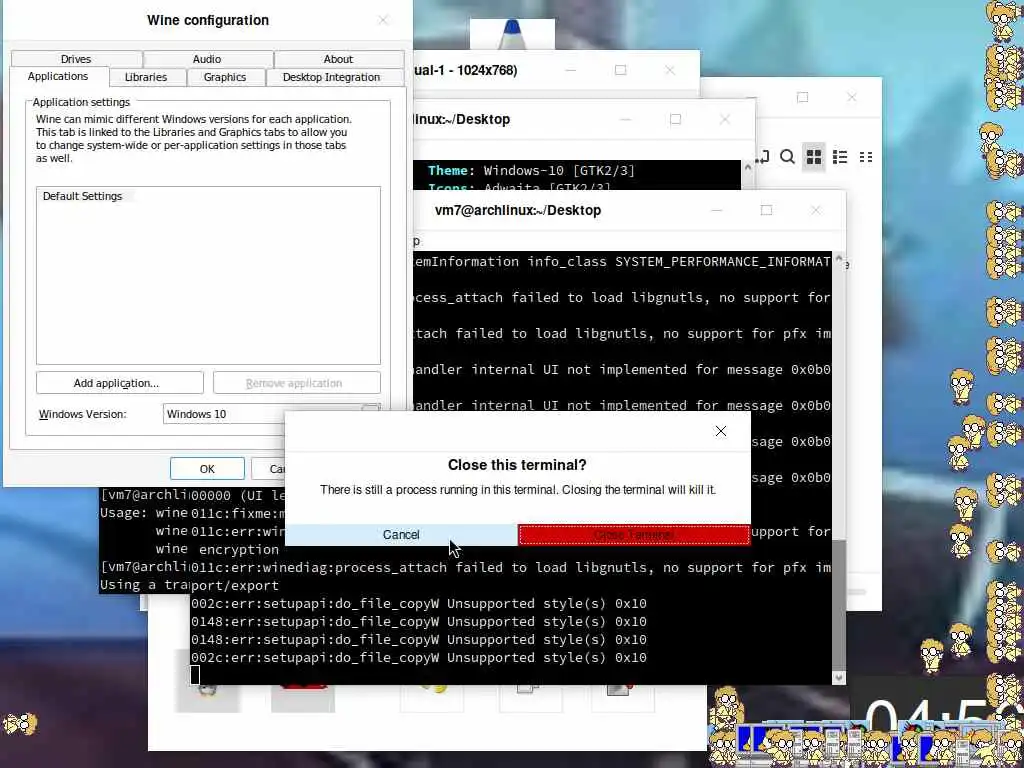This screenshot has width=1024, height=768.
Task: Confirm Wine configuration with OK
Action: pyautogui.click(x=207, y=469)
